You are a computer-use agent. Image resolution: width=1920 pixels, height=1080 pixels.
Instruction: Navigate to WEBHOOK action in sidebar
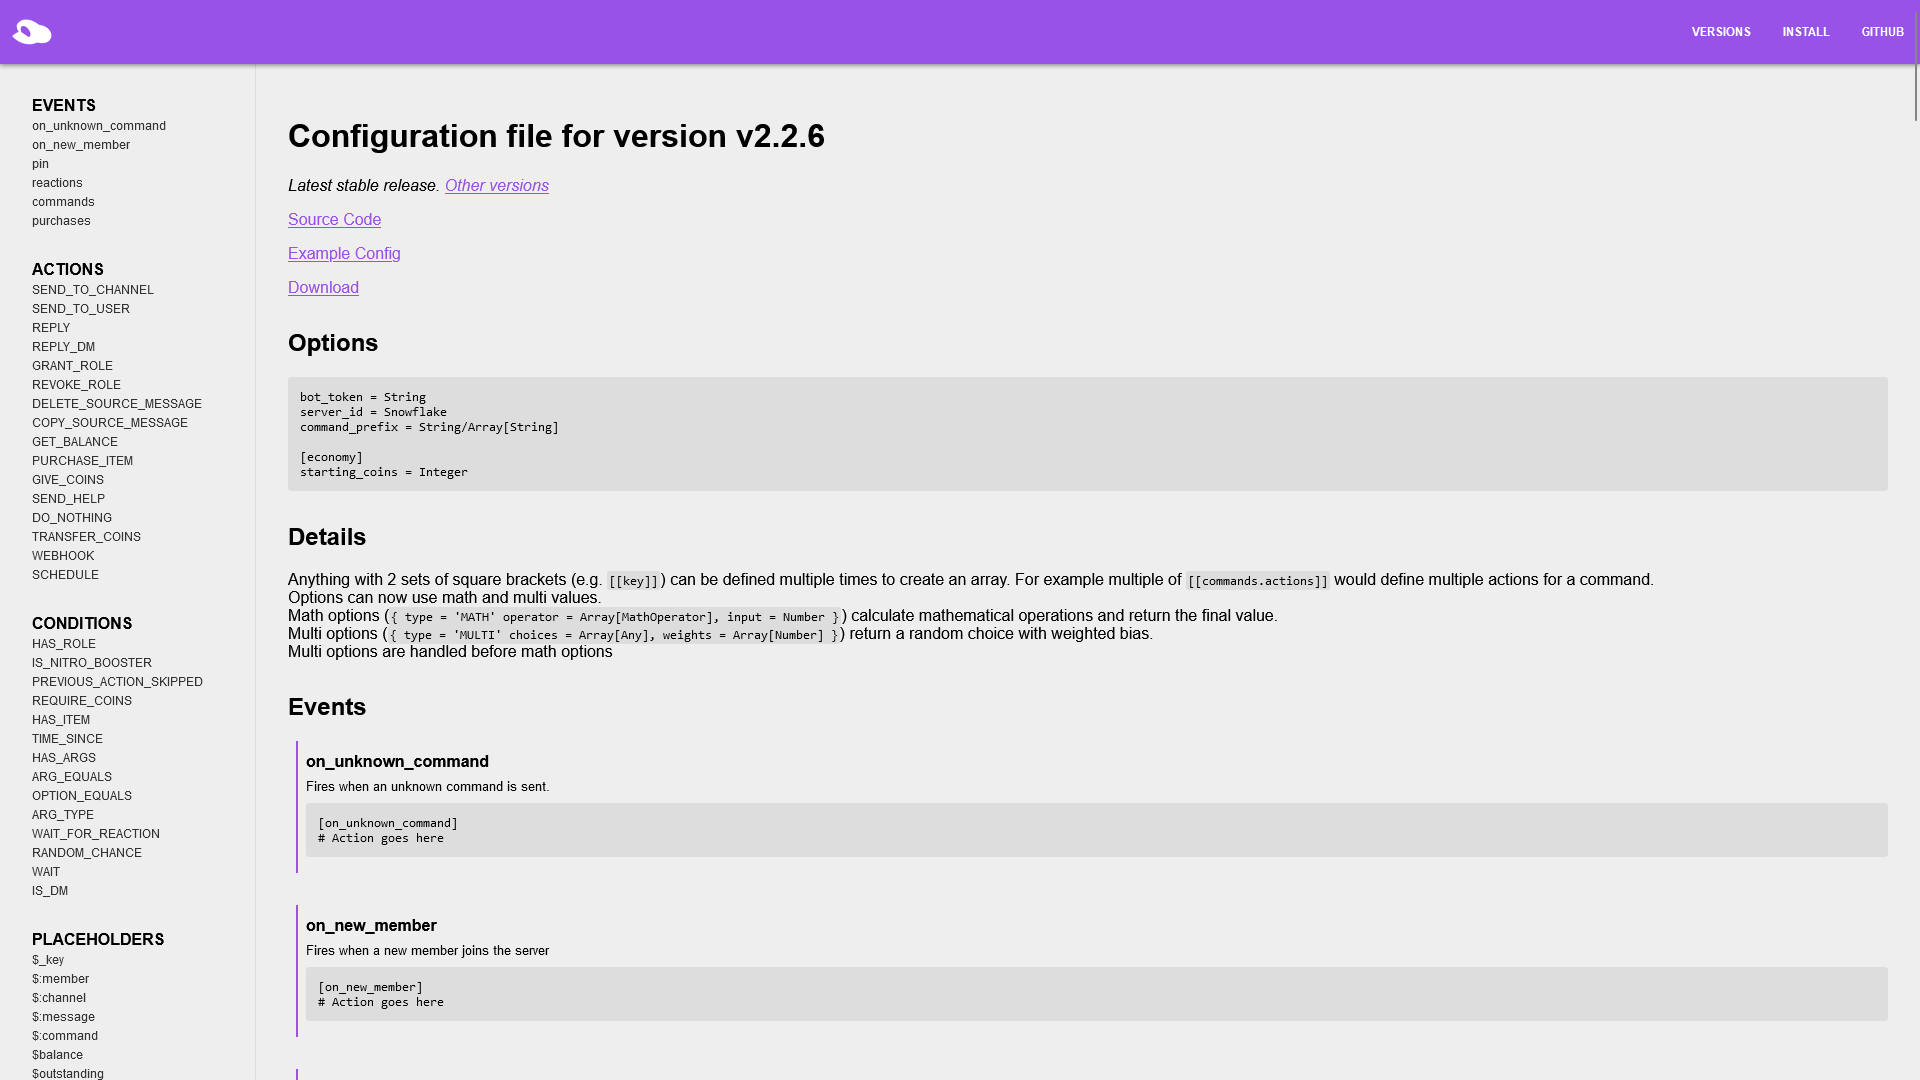coord(63,556)
